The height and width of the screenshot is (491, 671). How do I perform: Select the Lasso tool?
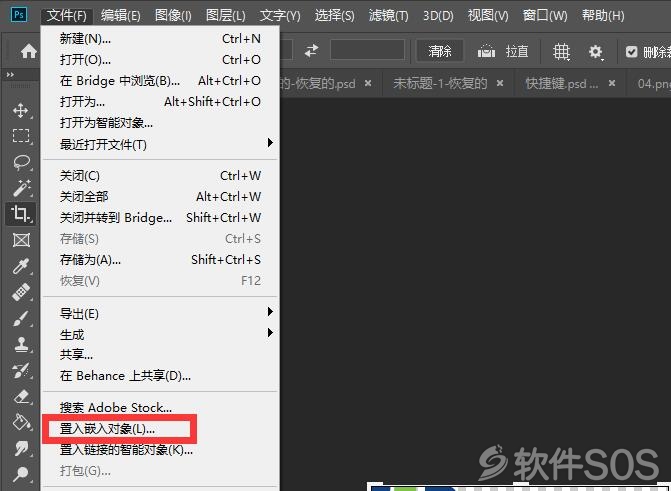click(21, 162)
